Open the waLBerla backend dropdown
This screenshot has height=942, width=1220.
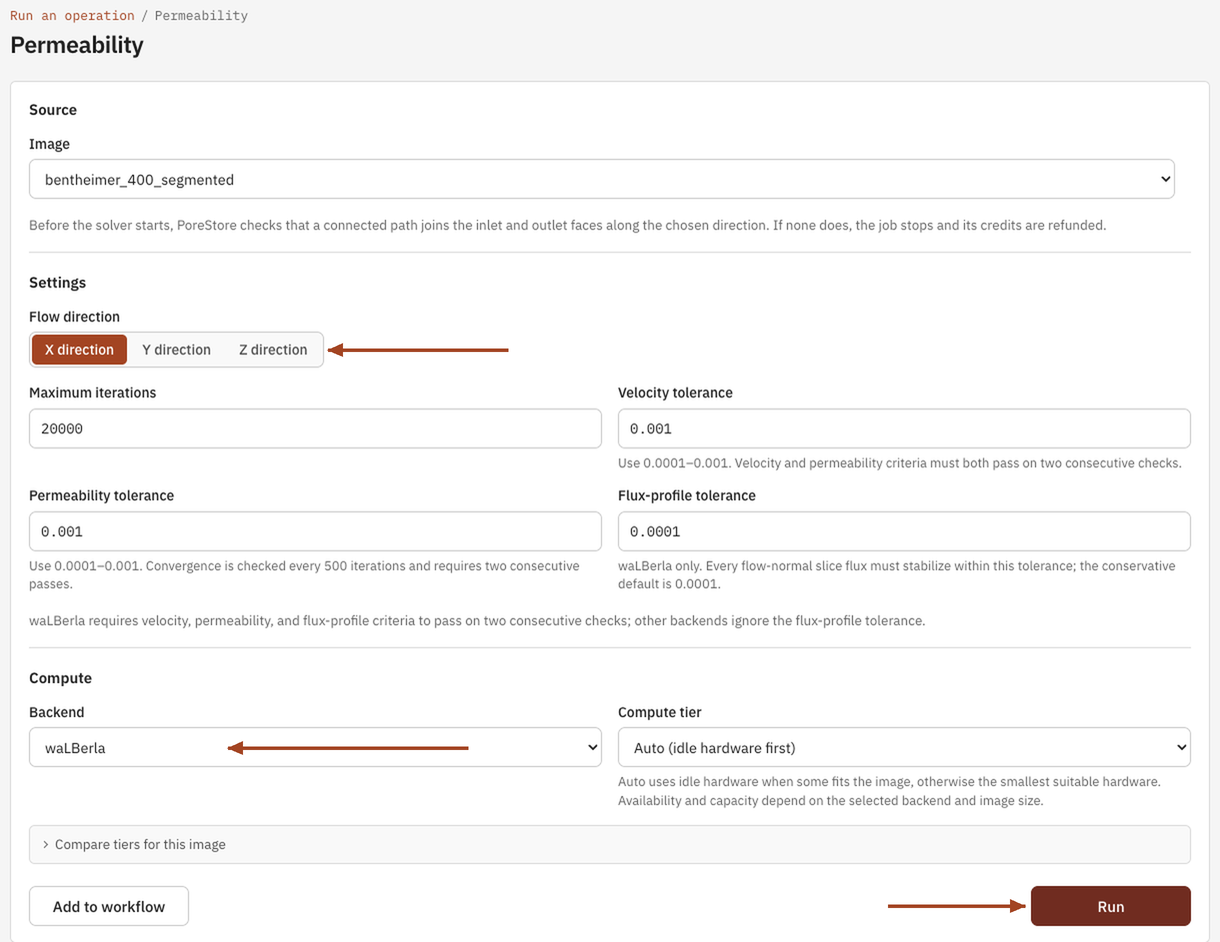(x=315, y=747)
